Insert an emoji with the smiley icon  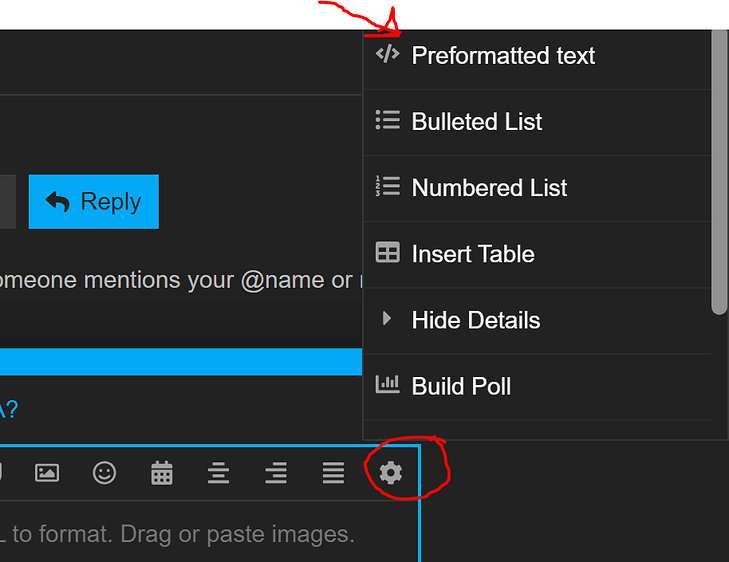pos(104,473)
